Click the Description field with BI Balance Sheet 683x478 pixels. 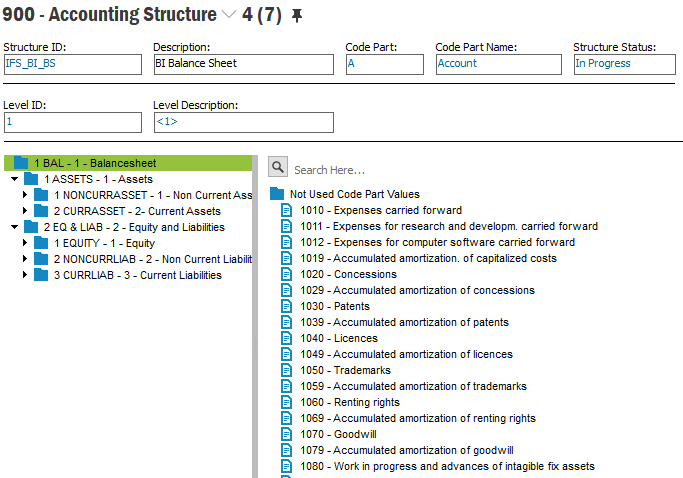pyautogui.click(x=243, y=64)
